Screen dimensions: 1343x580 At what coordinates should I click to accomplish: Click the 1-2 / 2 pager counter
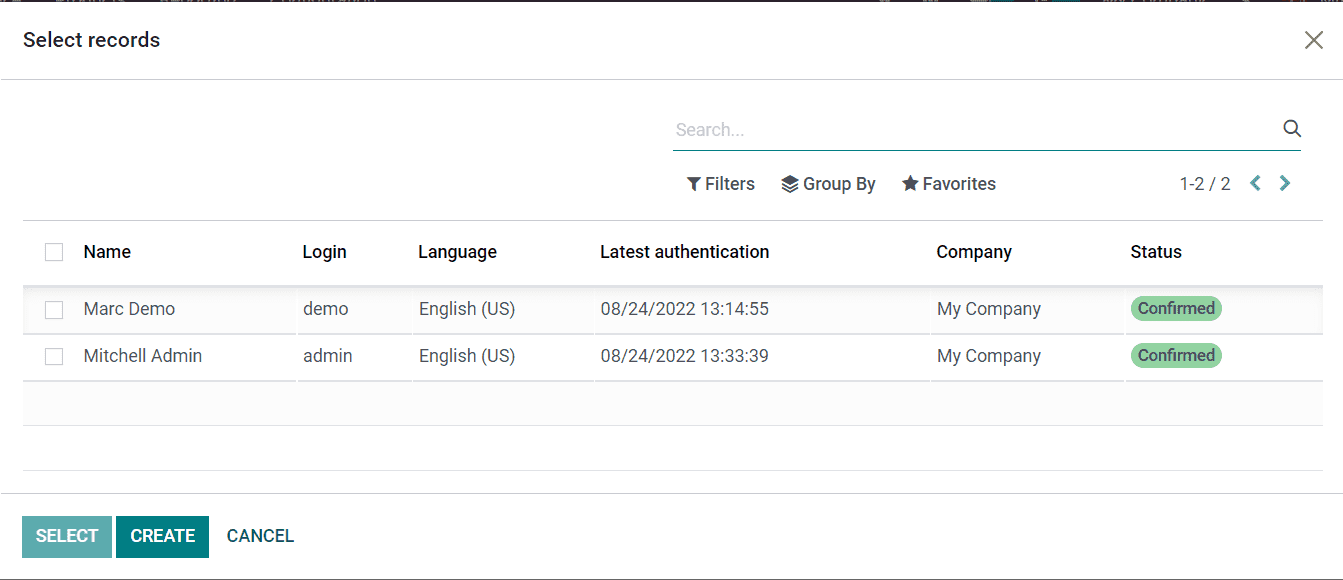pyautogui.click(x=1204, y=184)
